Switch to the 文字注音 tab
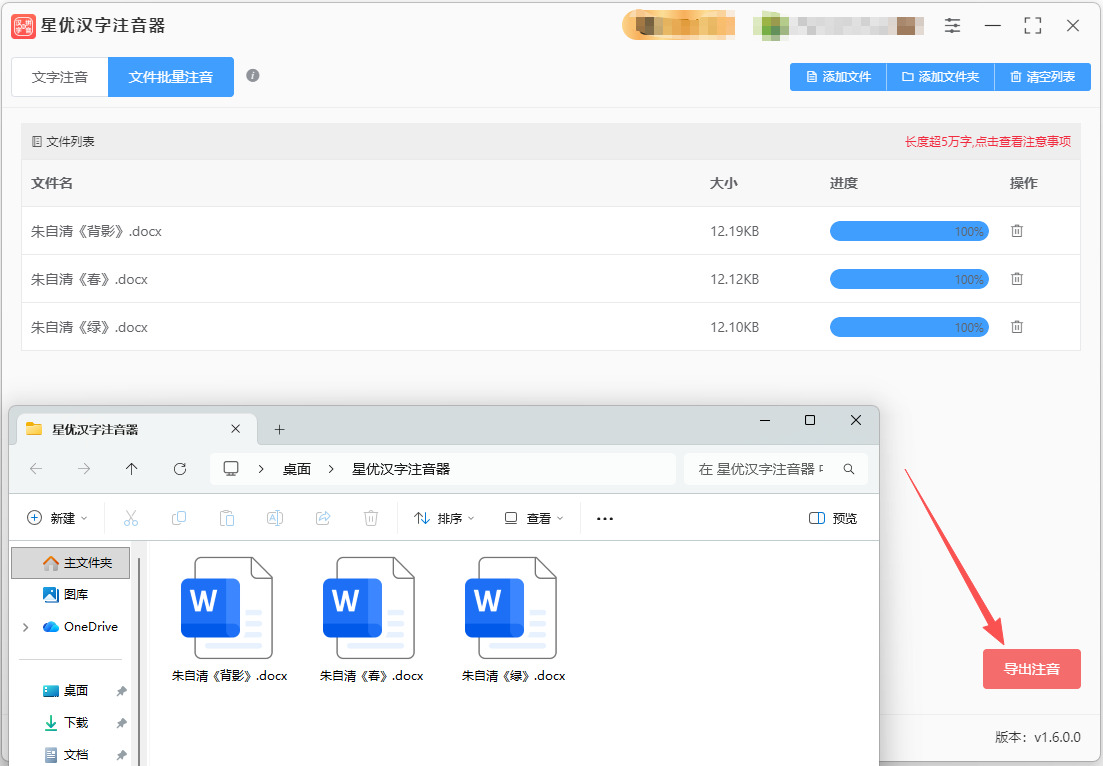This screenshot has height=766, width=1103. tap(60, 77)
